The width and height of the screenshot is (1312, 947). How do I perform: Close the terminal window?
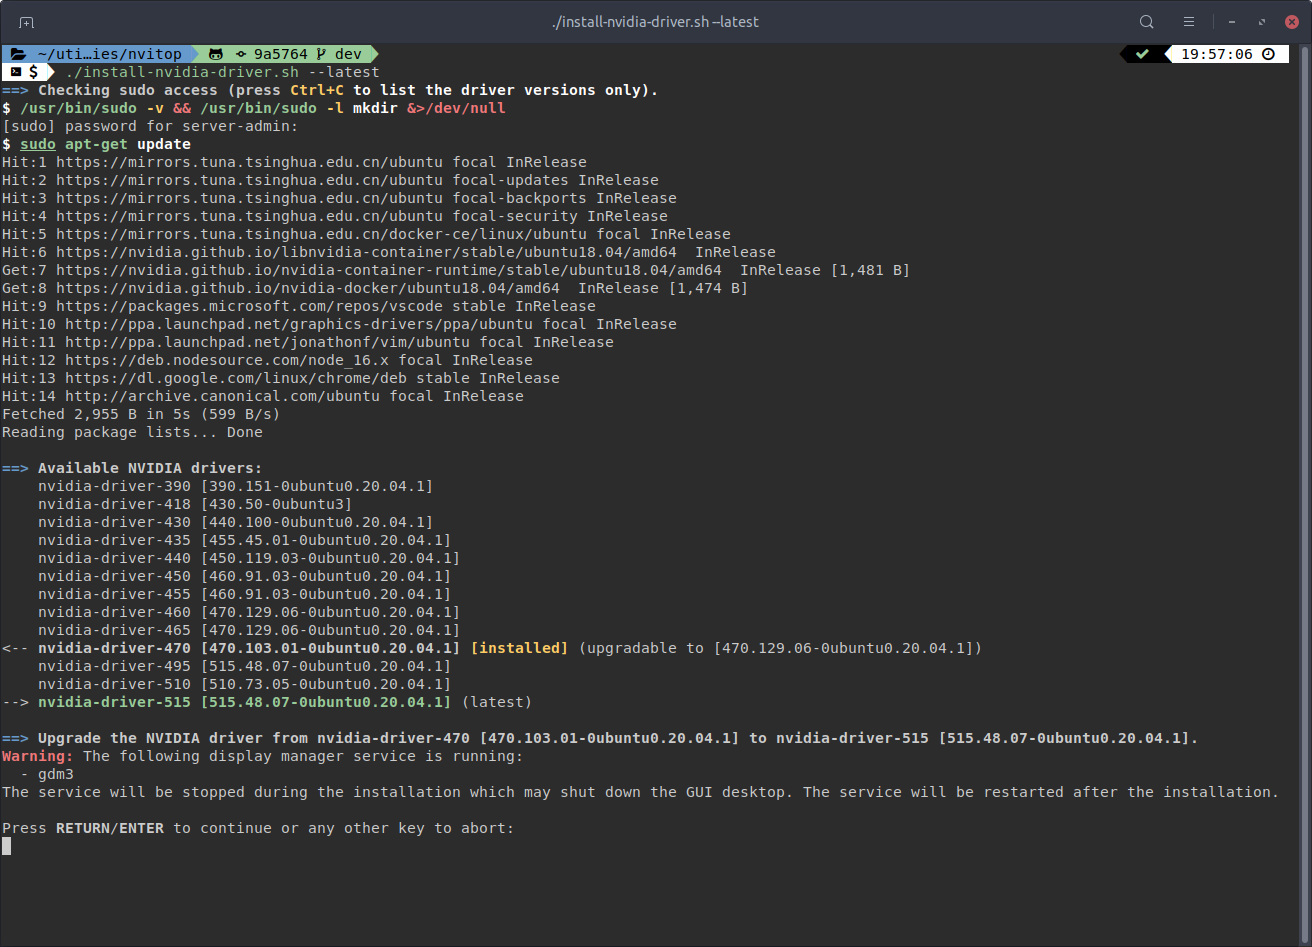(x=1291, y=22)
